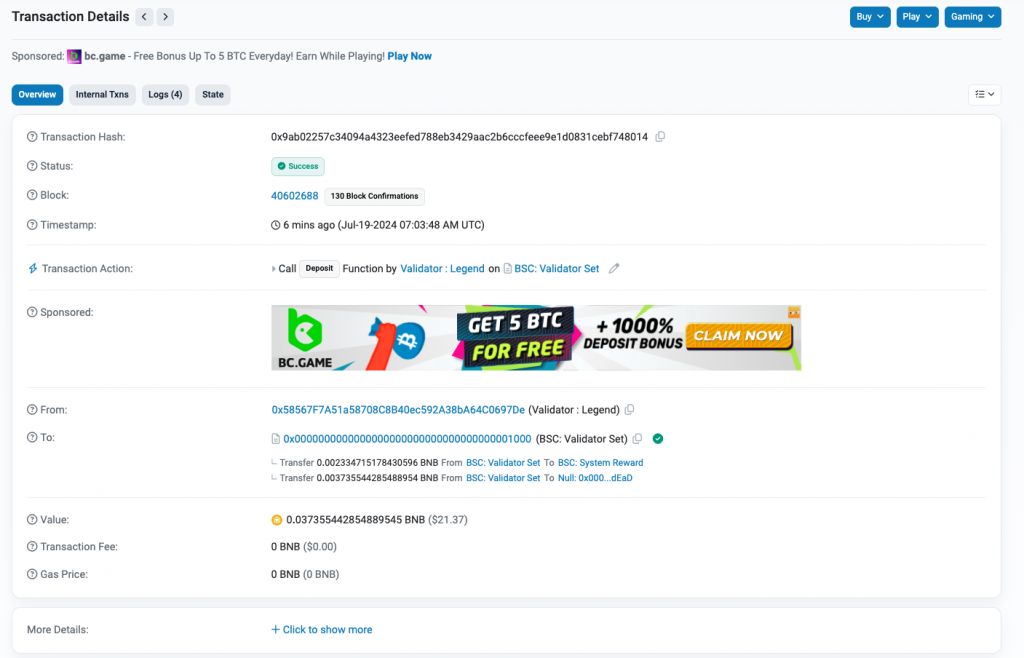Expand Click to show more details
Image resolution: width=1024 pixels, height=658 pixels.
pyautogui.click(x=322, y=630)
